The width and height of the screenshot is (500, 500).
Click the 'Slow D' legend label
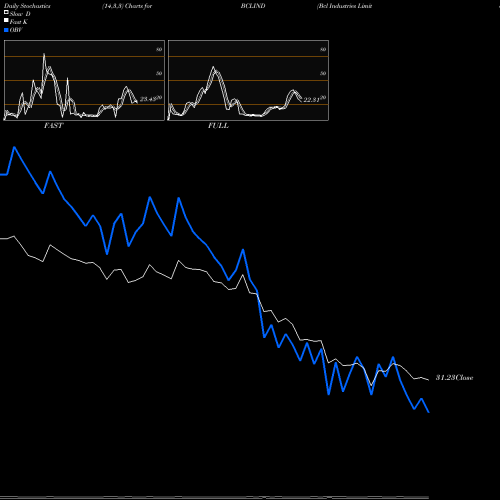click(20, 14)
